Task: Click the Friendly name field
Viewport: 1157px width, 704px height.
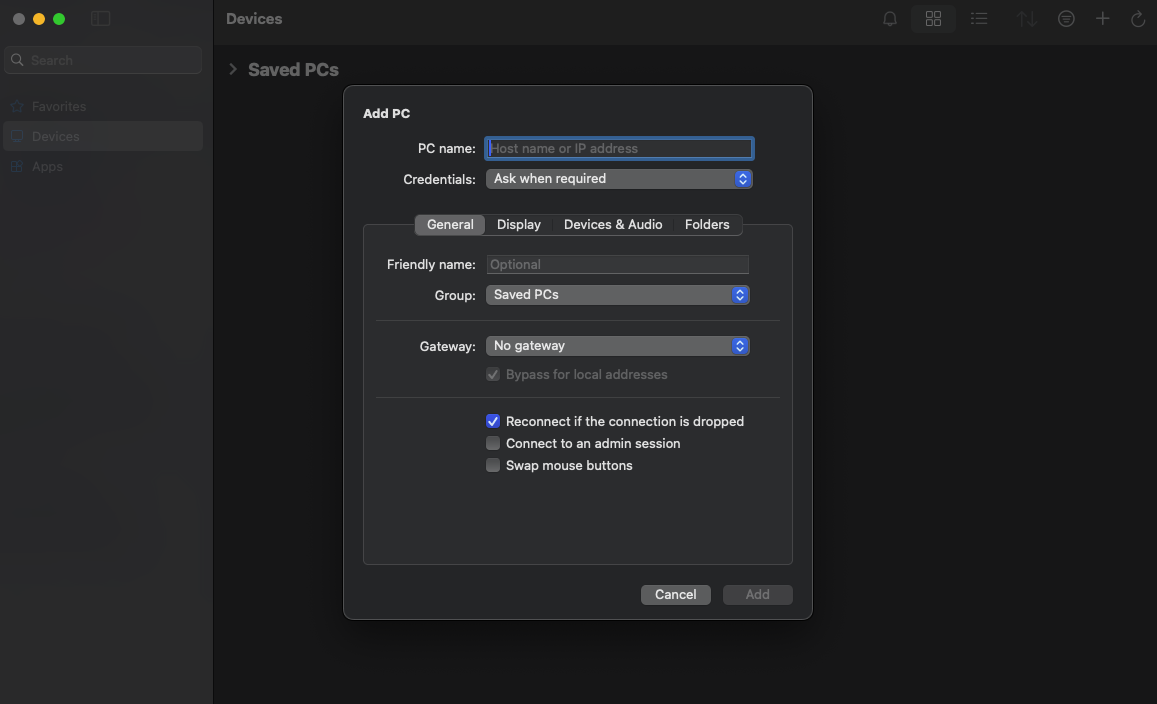Action: tap(618, 264)
